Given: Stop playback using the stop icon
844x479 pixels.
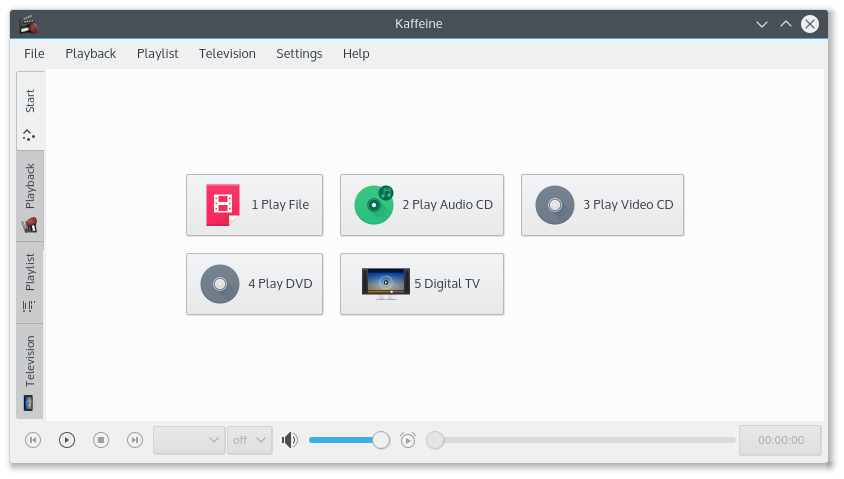Looking at the screenshot, I should point(101,440).
